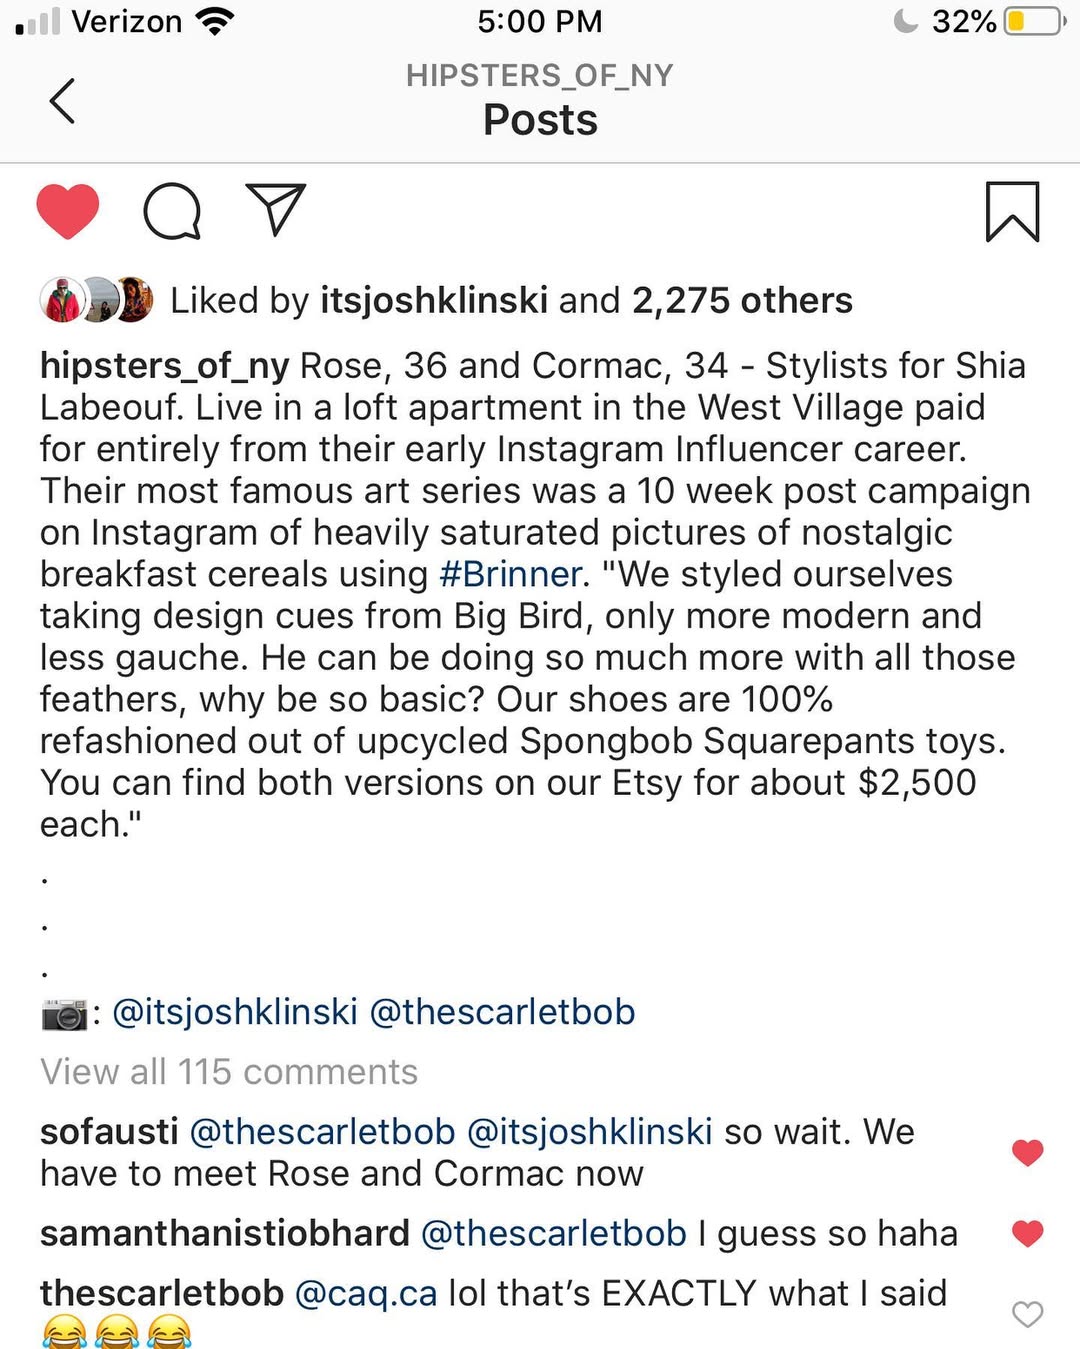Like thescarletbob's comment with heart outline

pos(1027,1314)
